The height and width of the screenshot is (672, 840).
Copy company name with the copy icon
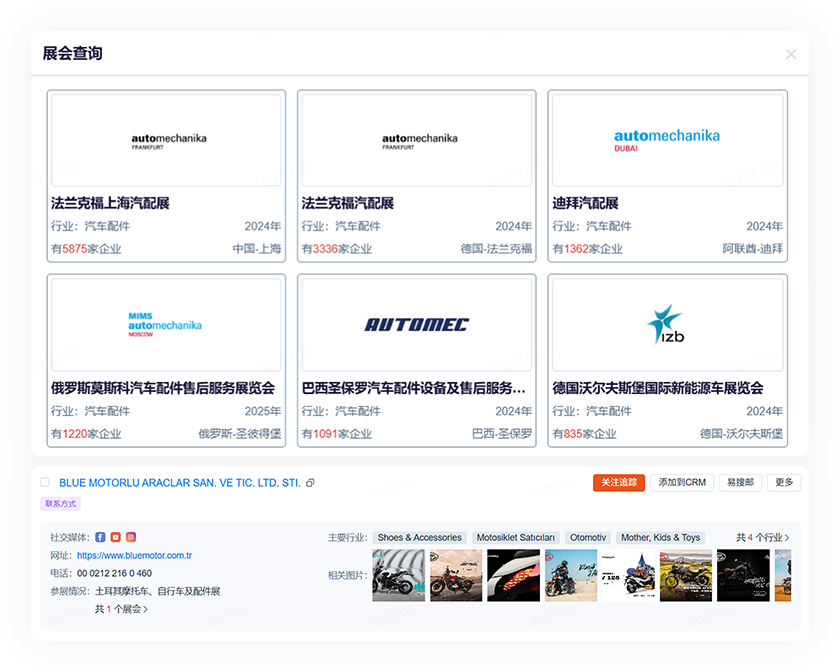310,483
